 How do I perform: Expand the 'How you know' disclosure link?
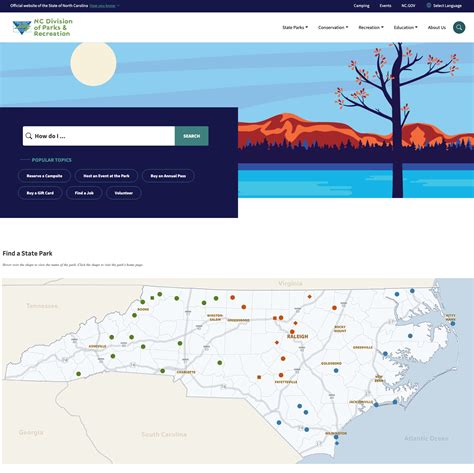click(x=104, y=6)
